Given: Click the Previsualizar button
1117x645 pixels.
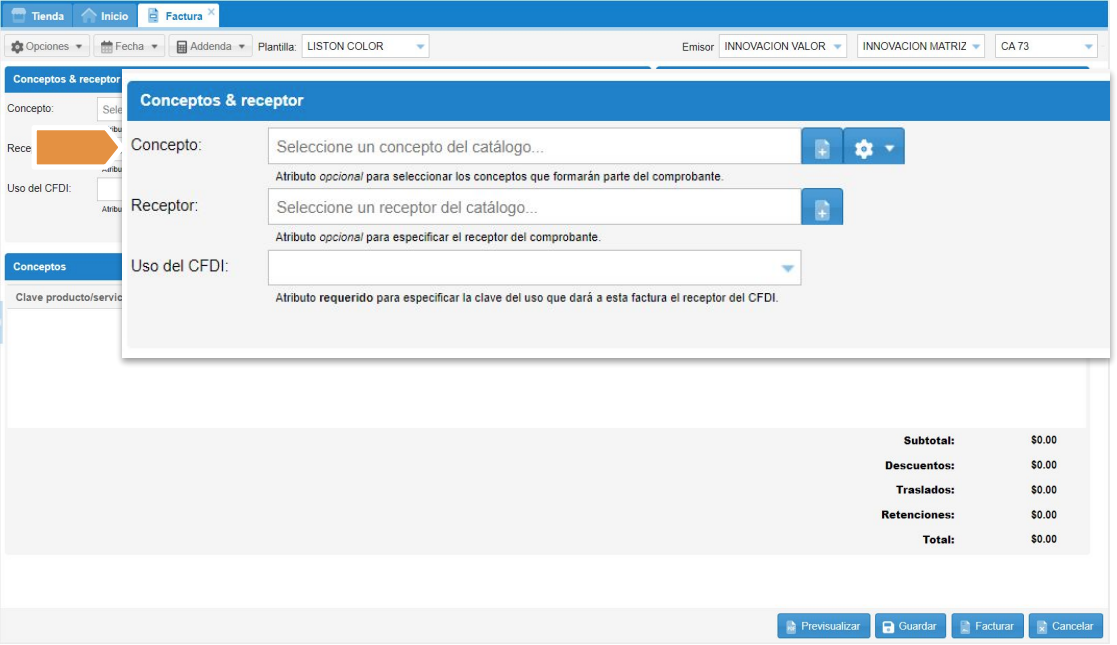Looking at the screenshot, I should [x=823, y=626].
